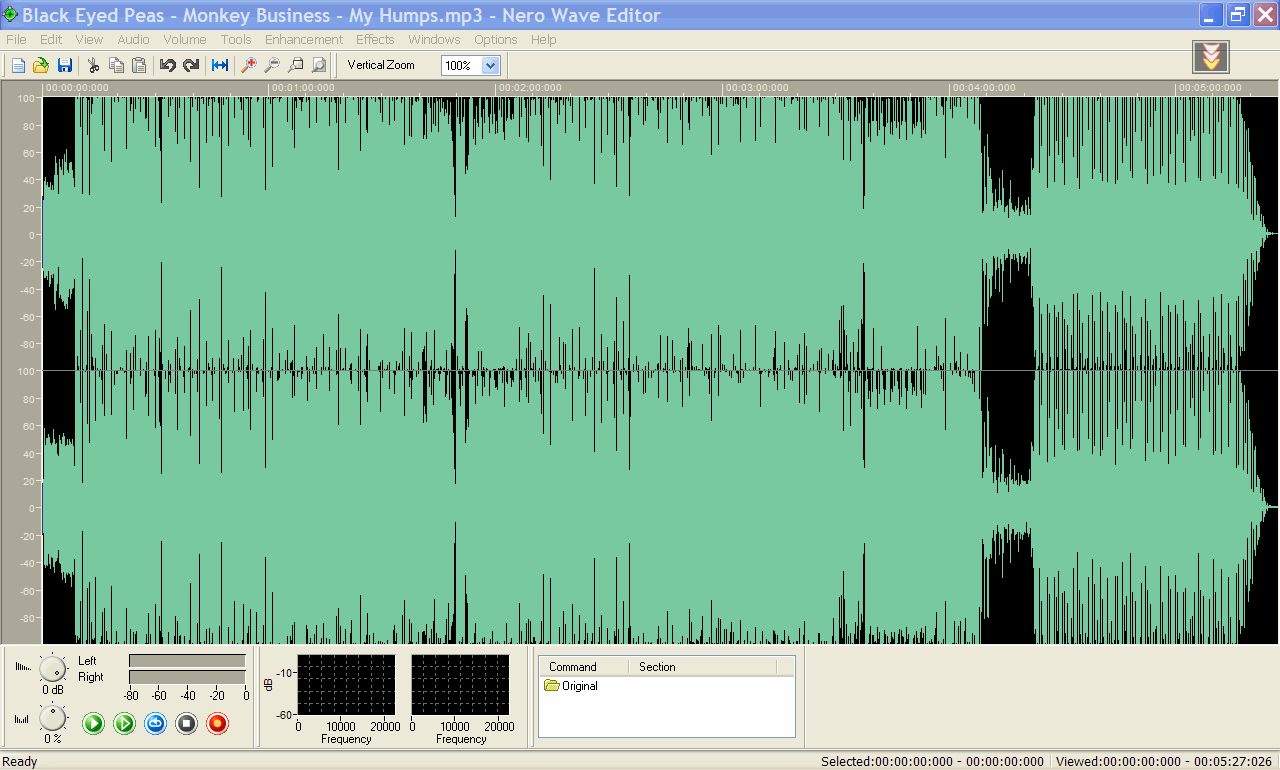Open the Tools menu

pos(236,40)
